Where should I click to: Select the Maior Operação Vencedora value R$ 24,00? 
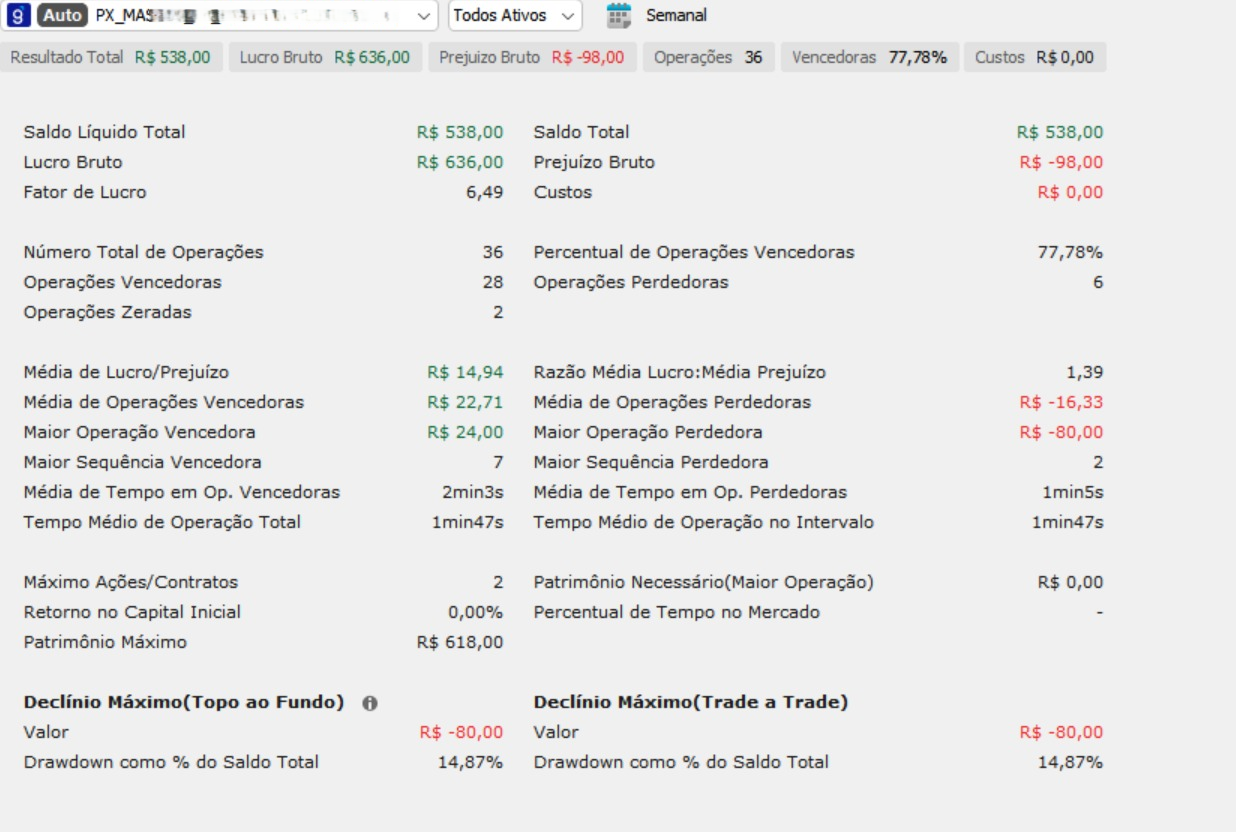[465, 432]
